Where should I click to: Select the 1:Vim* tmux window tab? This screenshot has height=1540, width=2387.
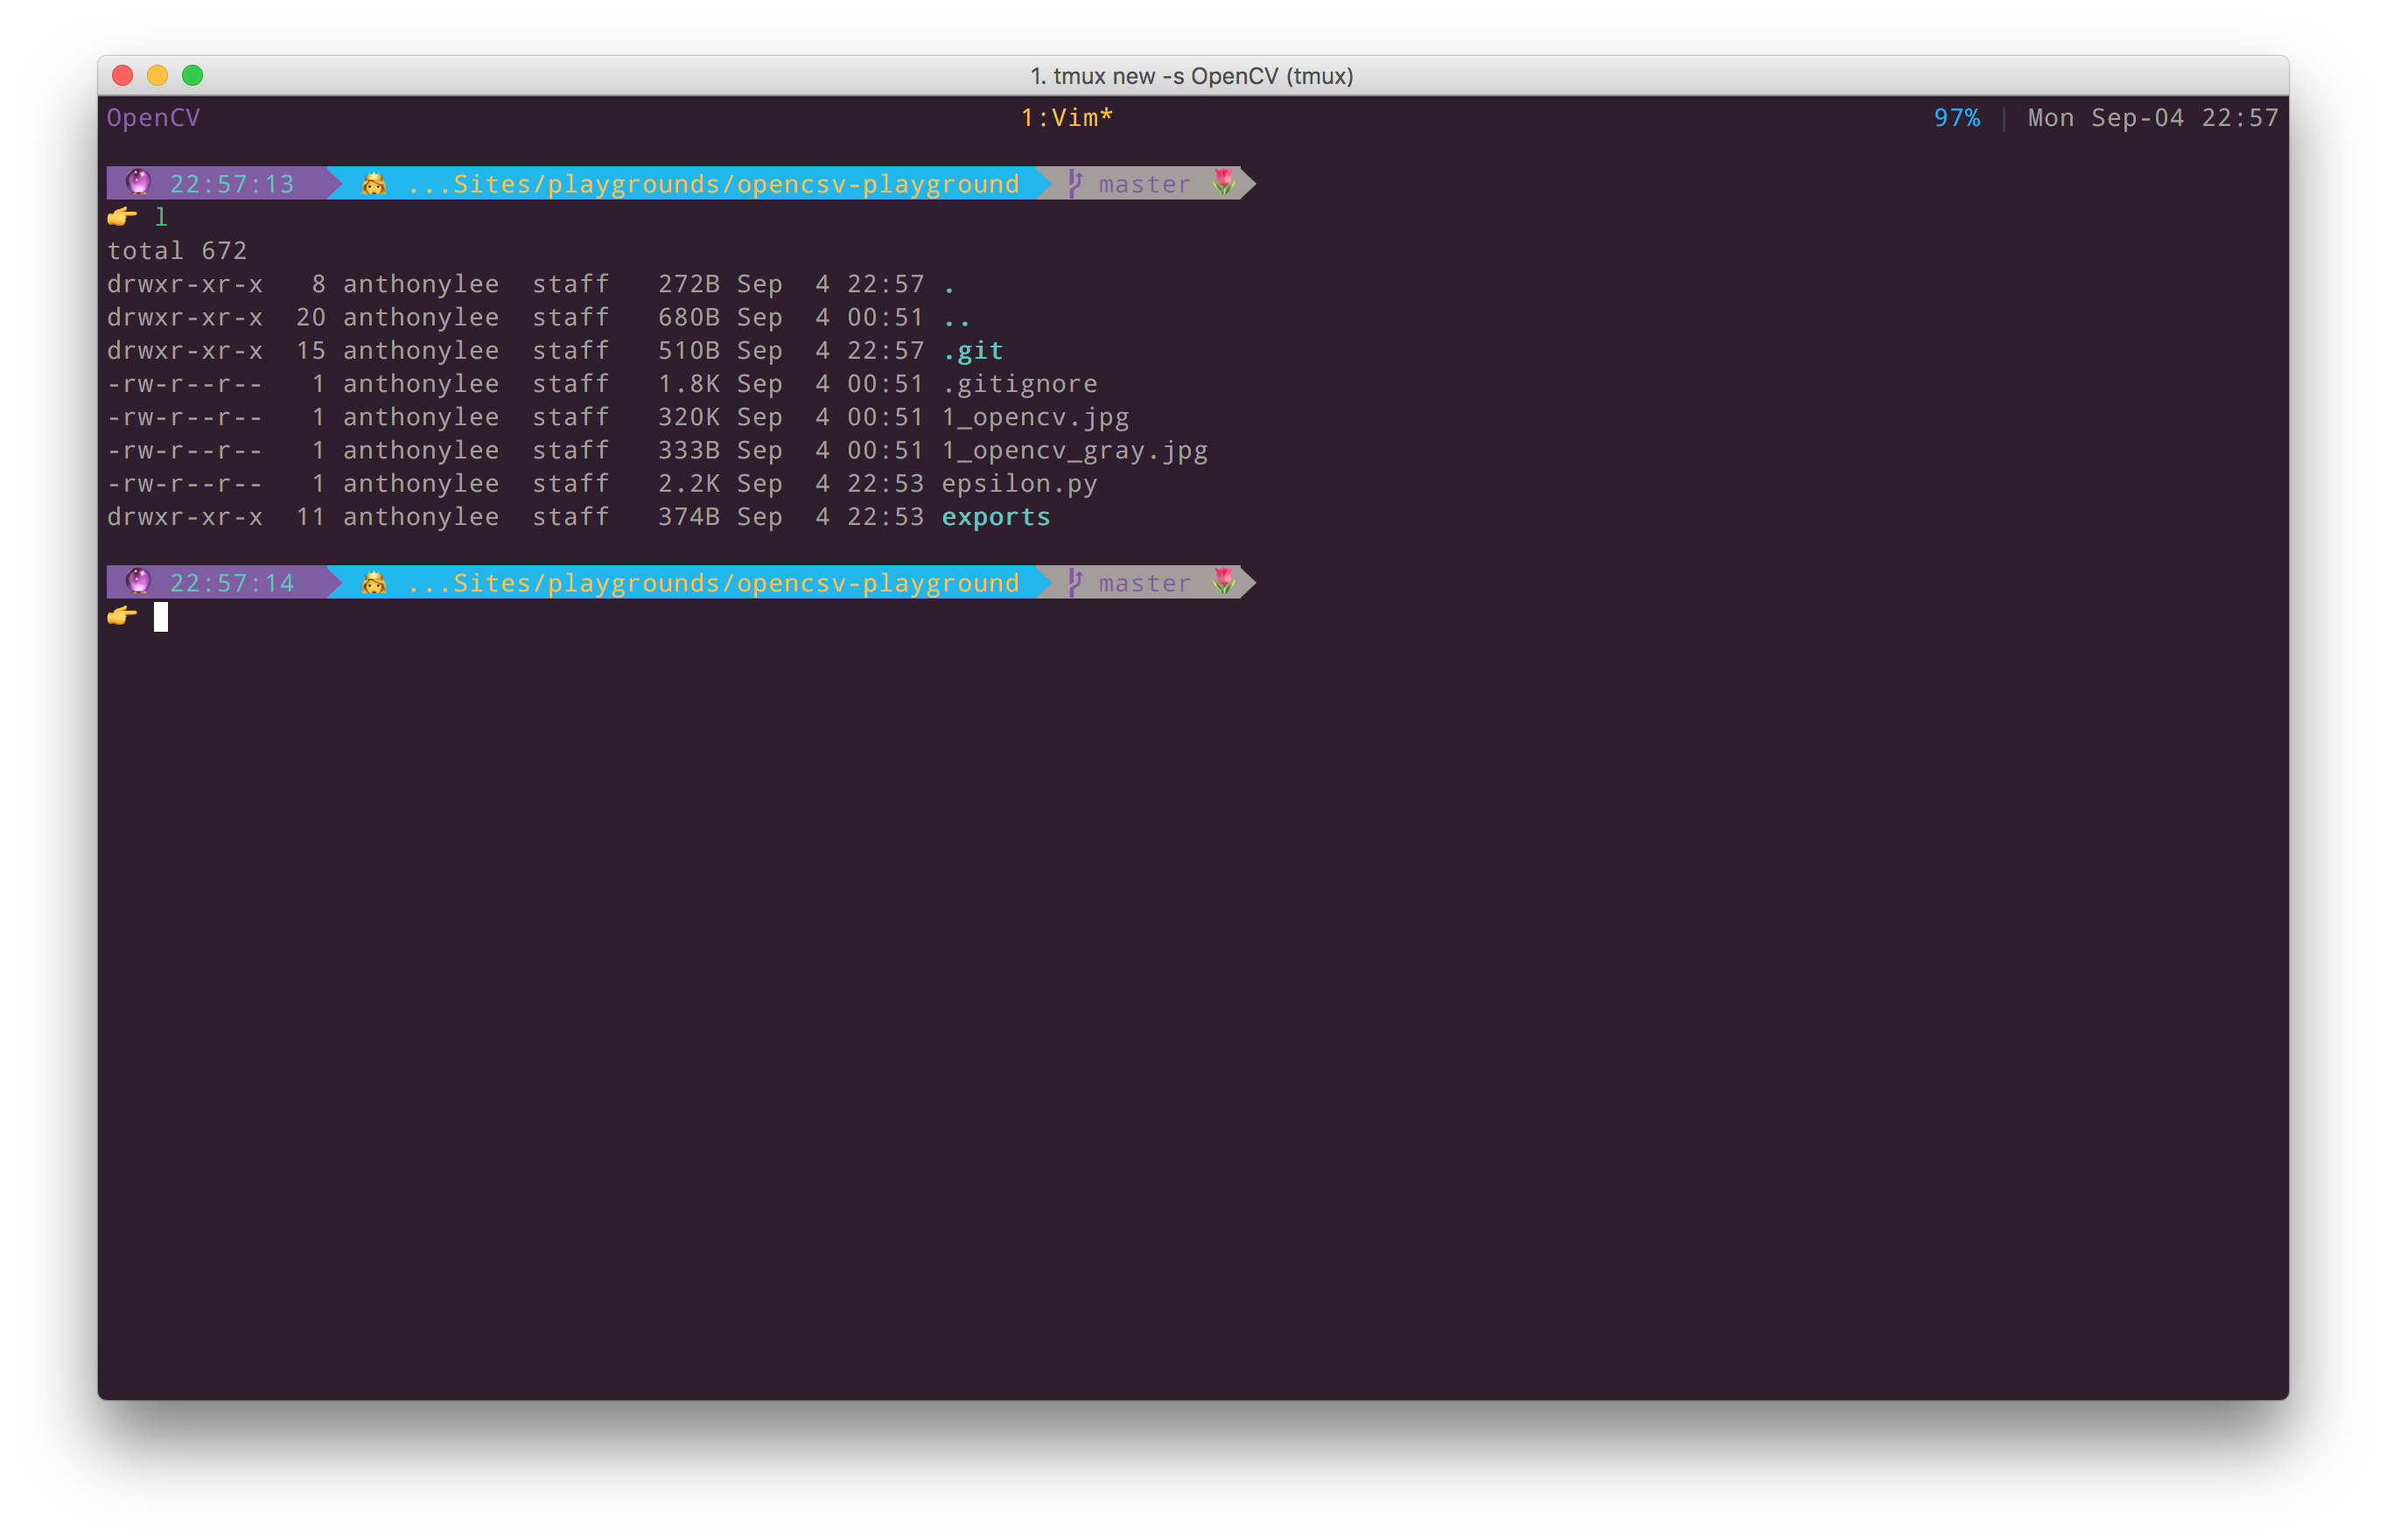[1066, 118]
